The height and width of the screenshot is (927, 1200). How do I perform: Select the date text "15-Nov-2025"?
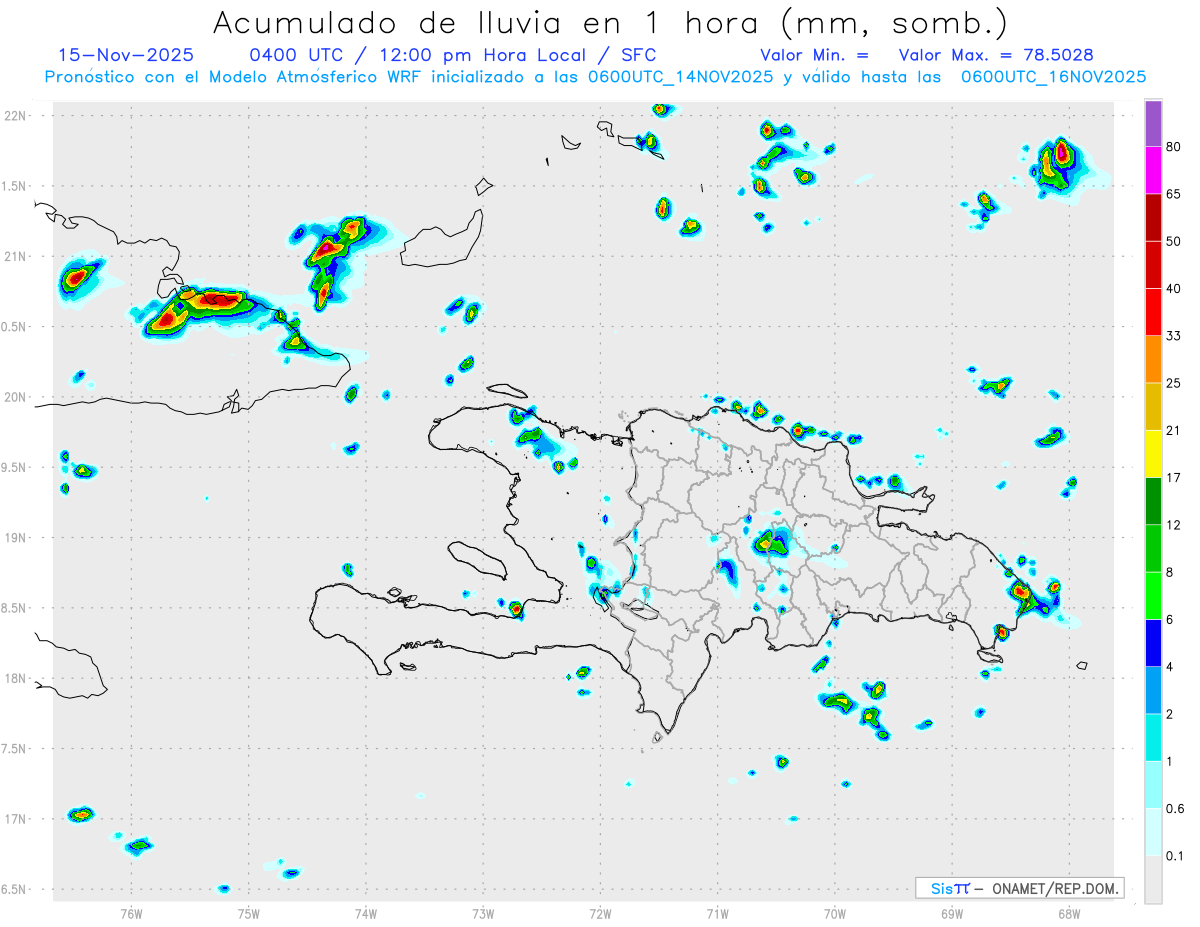coord(126,55)
